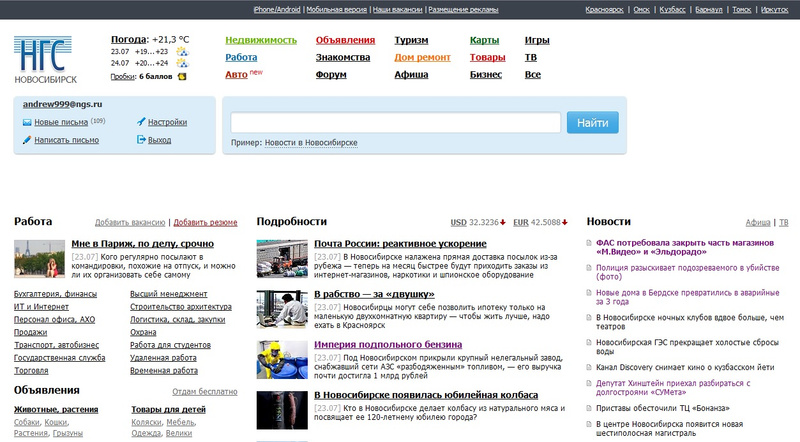This screenshot has height=442, width=800.
Task: Open the Недвижимость section
Action: tap(261, 41)
